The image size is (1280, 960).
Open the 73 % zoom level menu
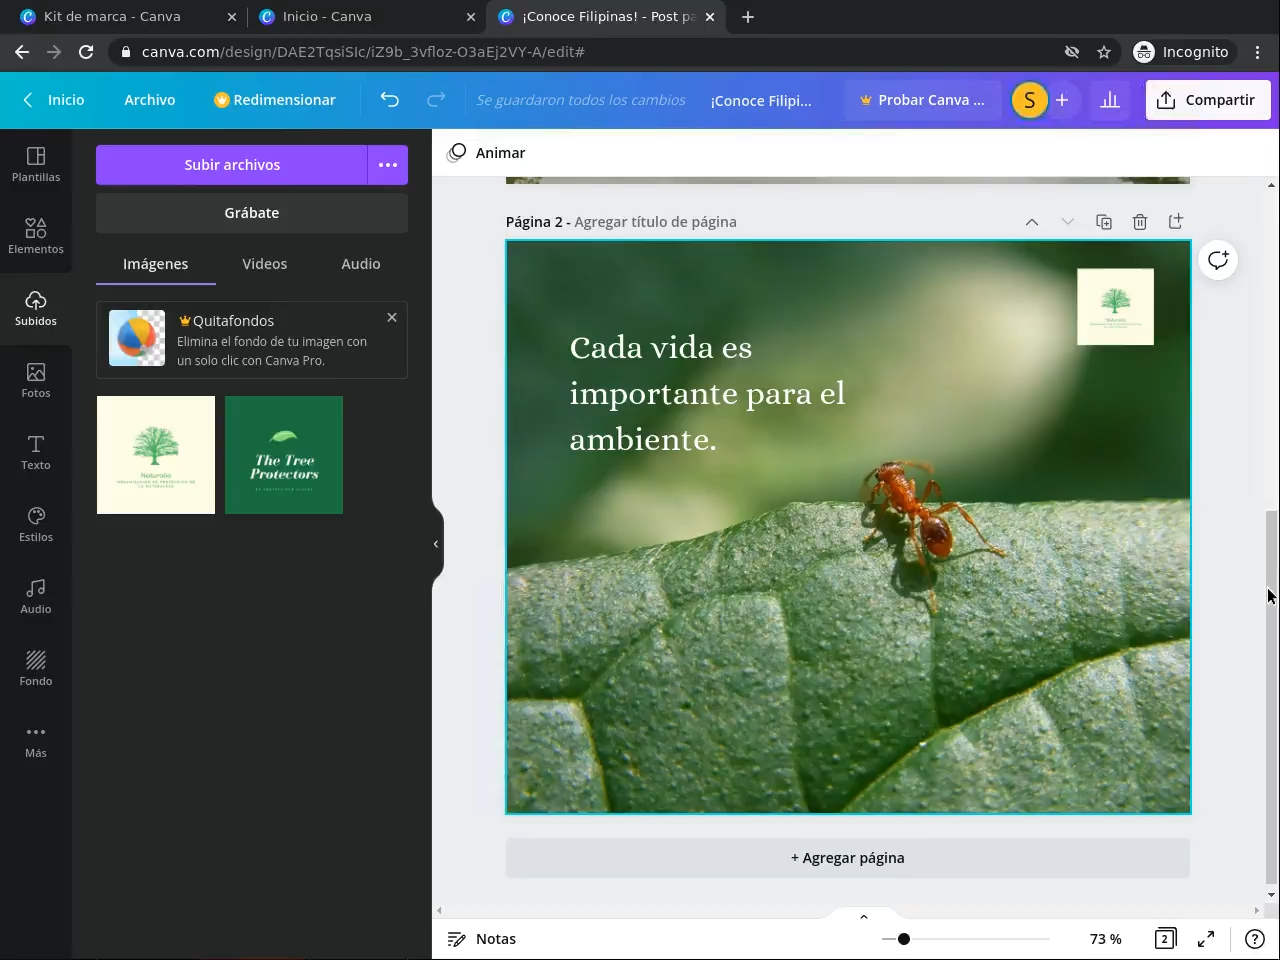coord(1106,939)
